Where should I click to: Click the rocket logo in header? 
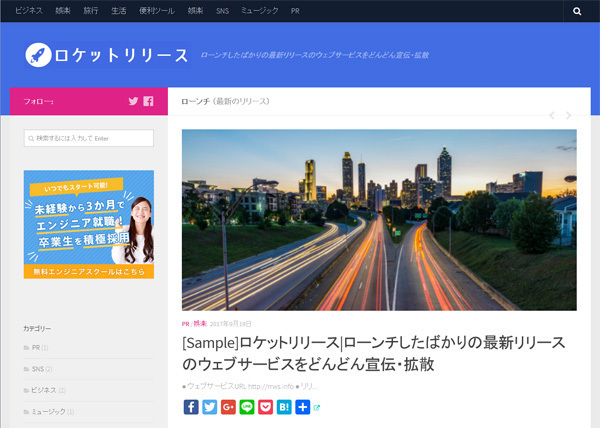[x=38, y=54]
